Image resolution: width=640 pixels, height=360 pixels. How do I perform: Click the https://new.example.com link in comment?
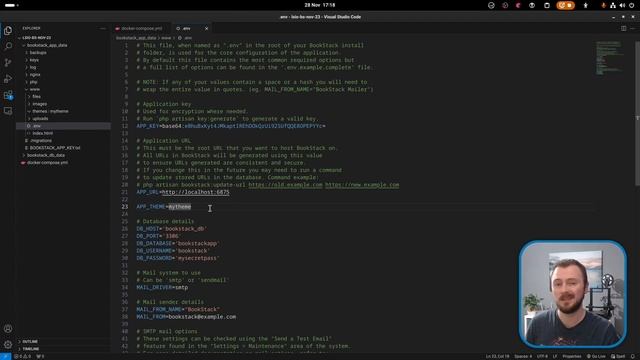[x=362, y=185]
